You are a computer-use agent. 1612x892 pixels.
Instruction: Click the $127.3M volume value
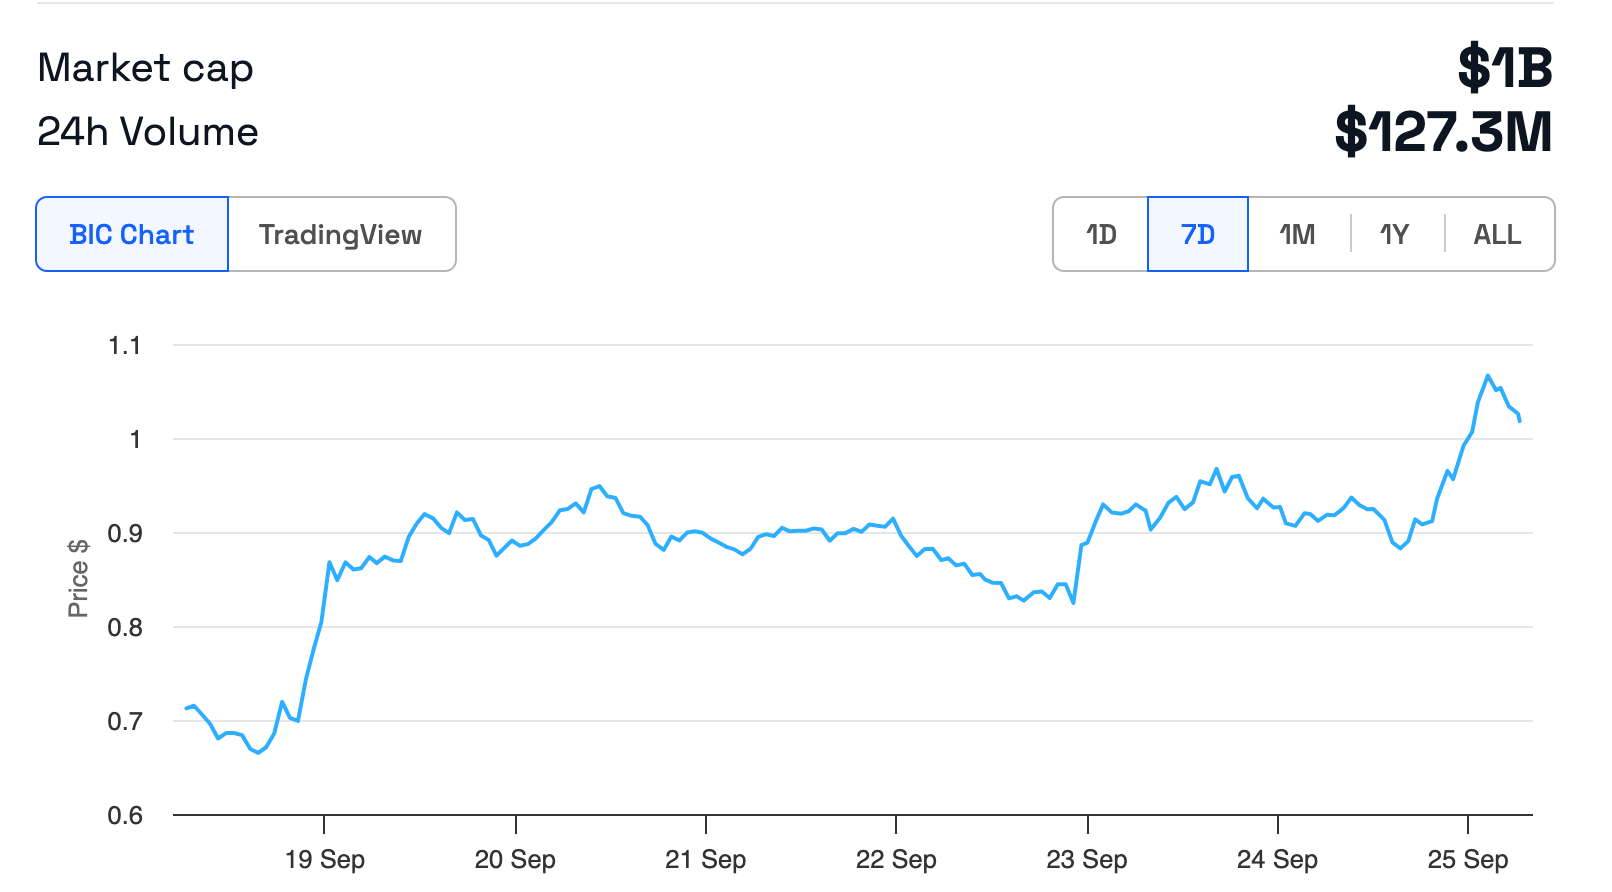tap(1443, 132)
